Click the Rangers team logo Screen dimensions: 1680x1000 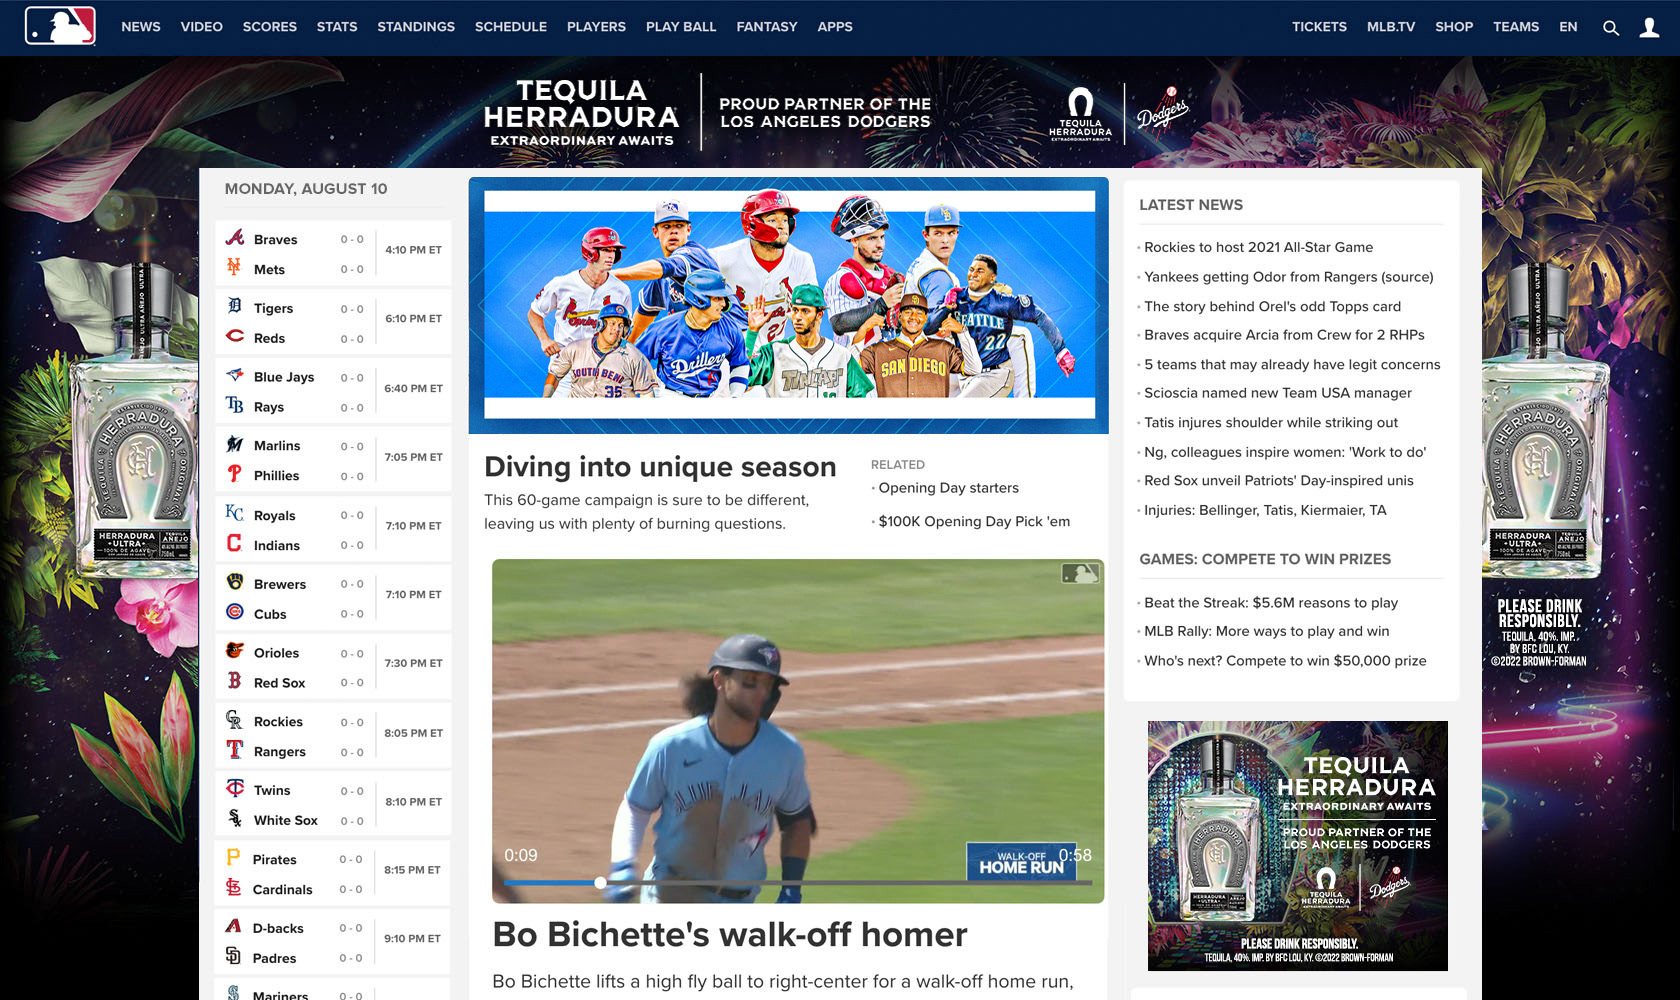tap(235, 750)
